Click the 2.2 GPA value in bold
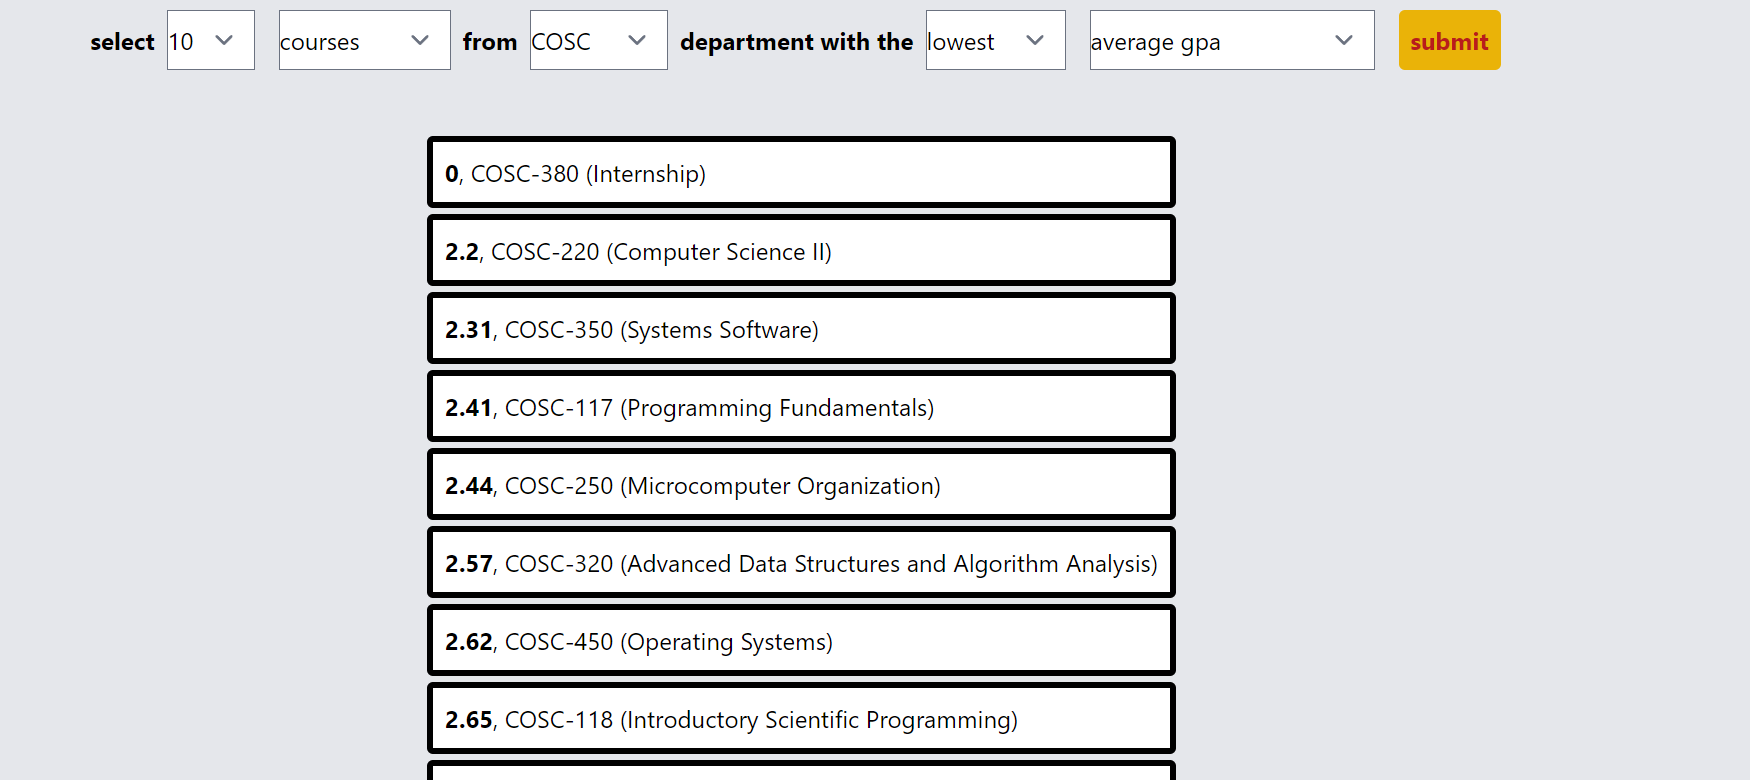This screenshot has width=1750, height=780. pyautogui.click(x=462, y=252)
